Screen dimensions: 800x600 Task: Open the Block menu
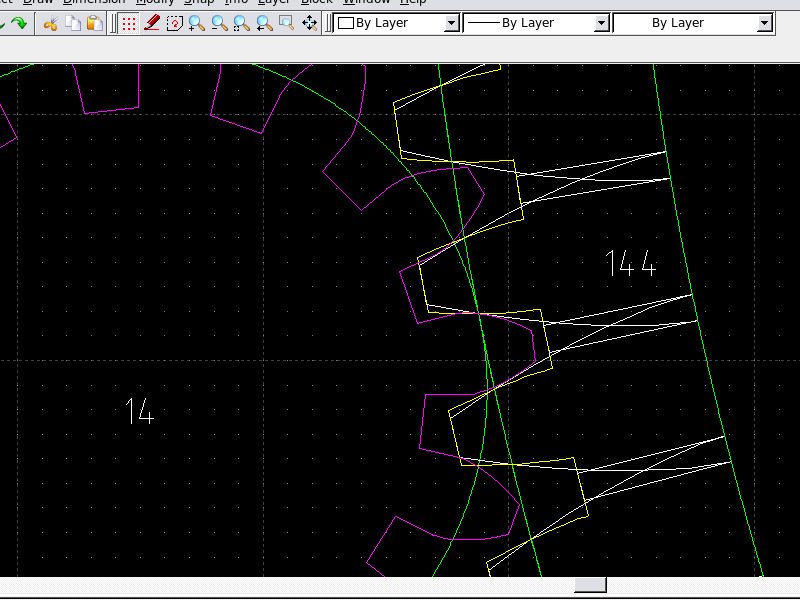(x=316, y=2)
